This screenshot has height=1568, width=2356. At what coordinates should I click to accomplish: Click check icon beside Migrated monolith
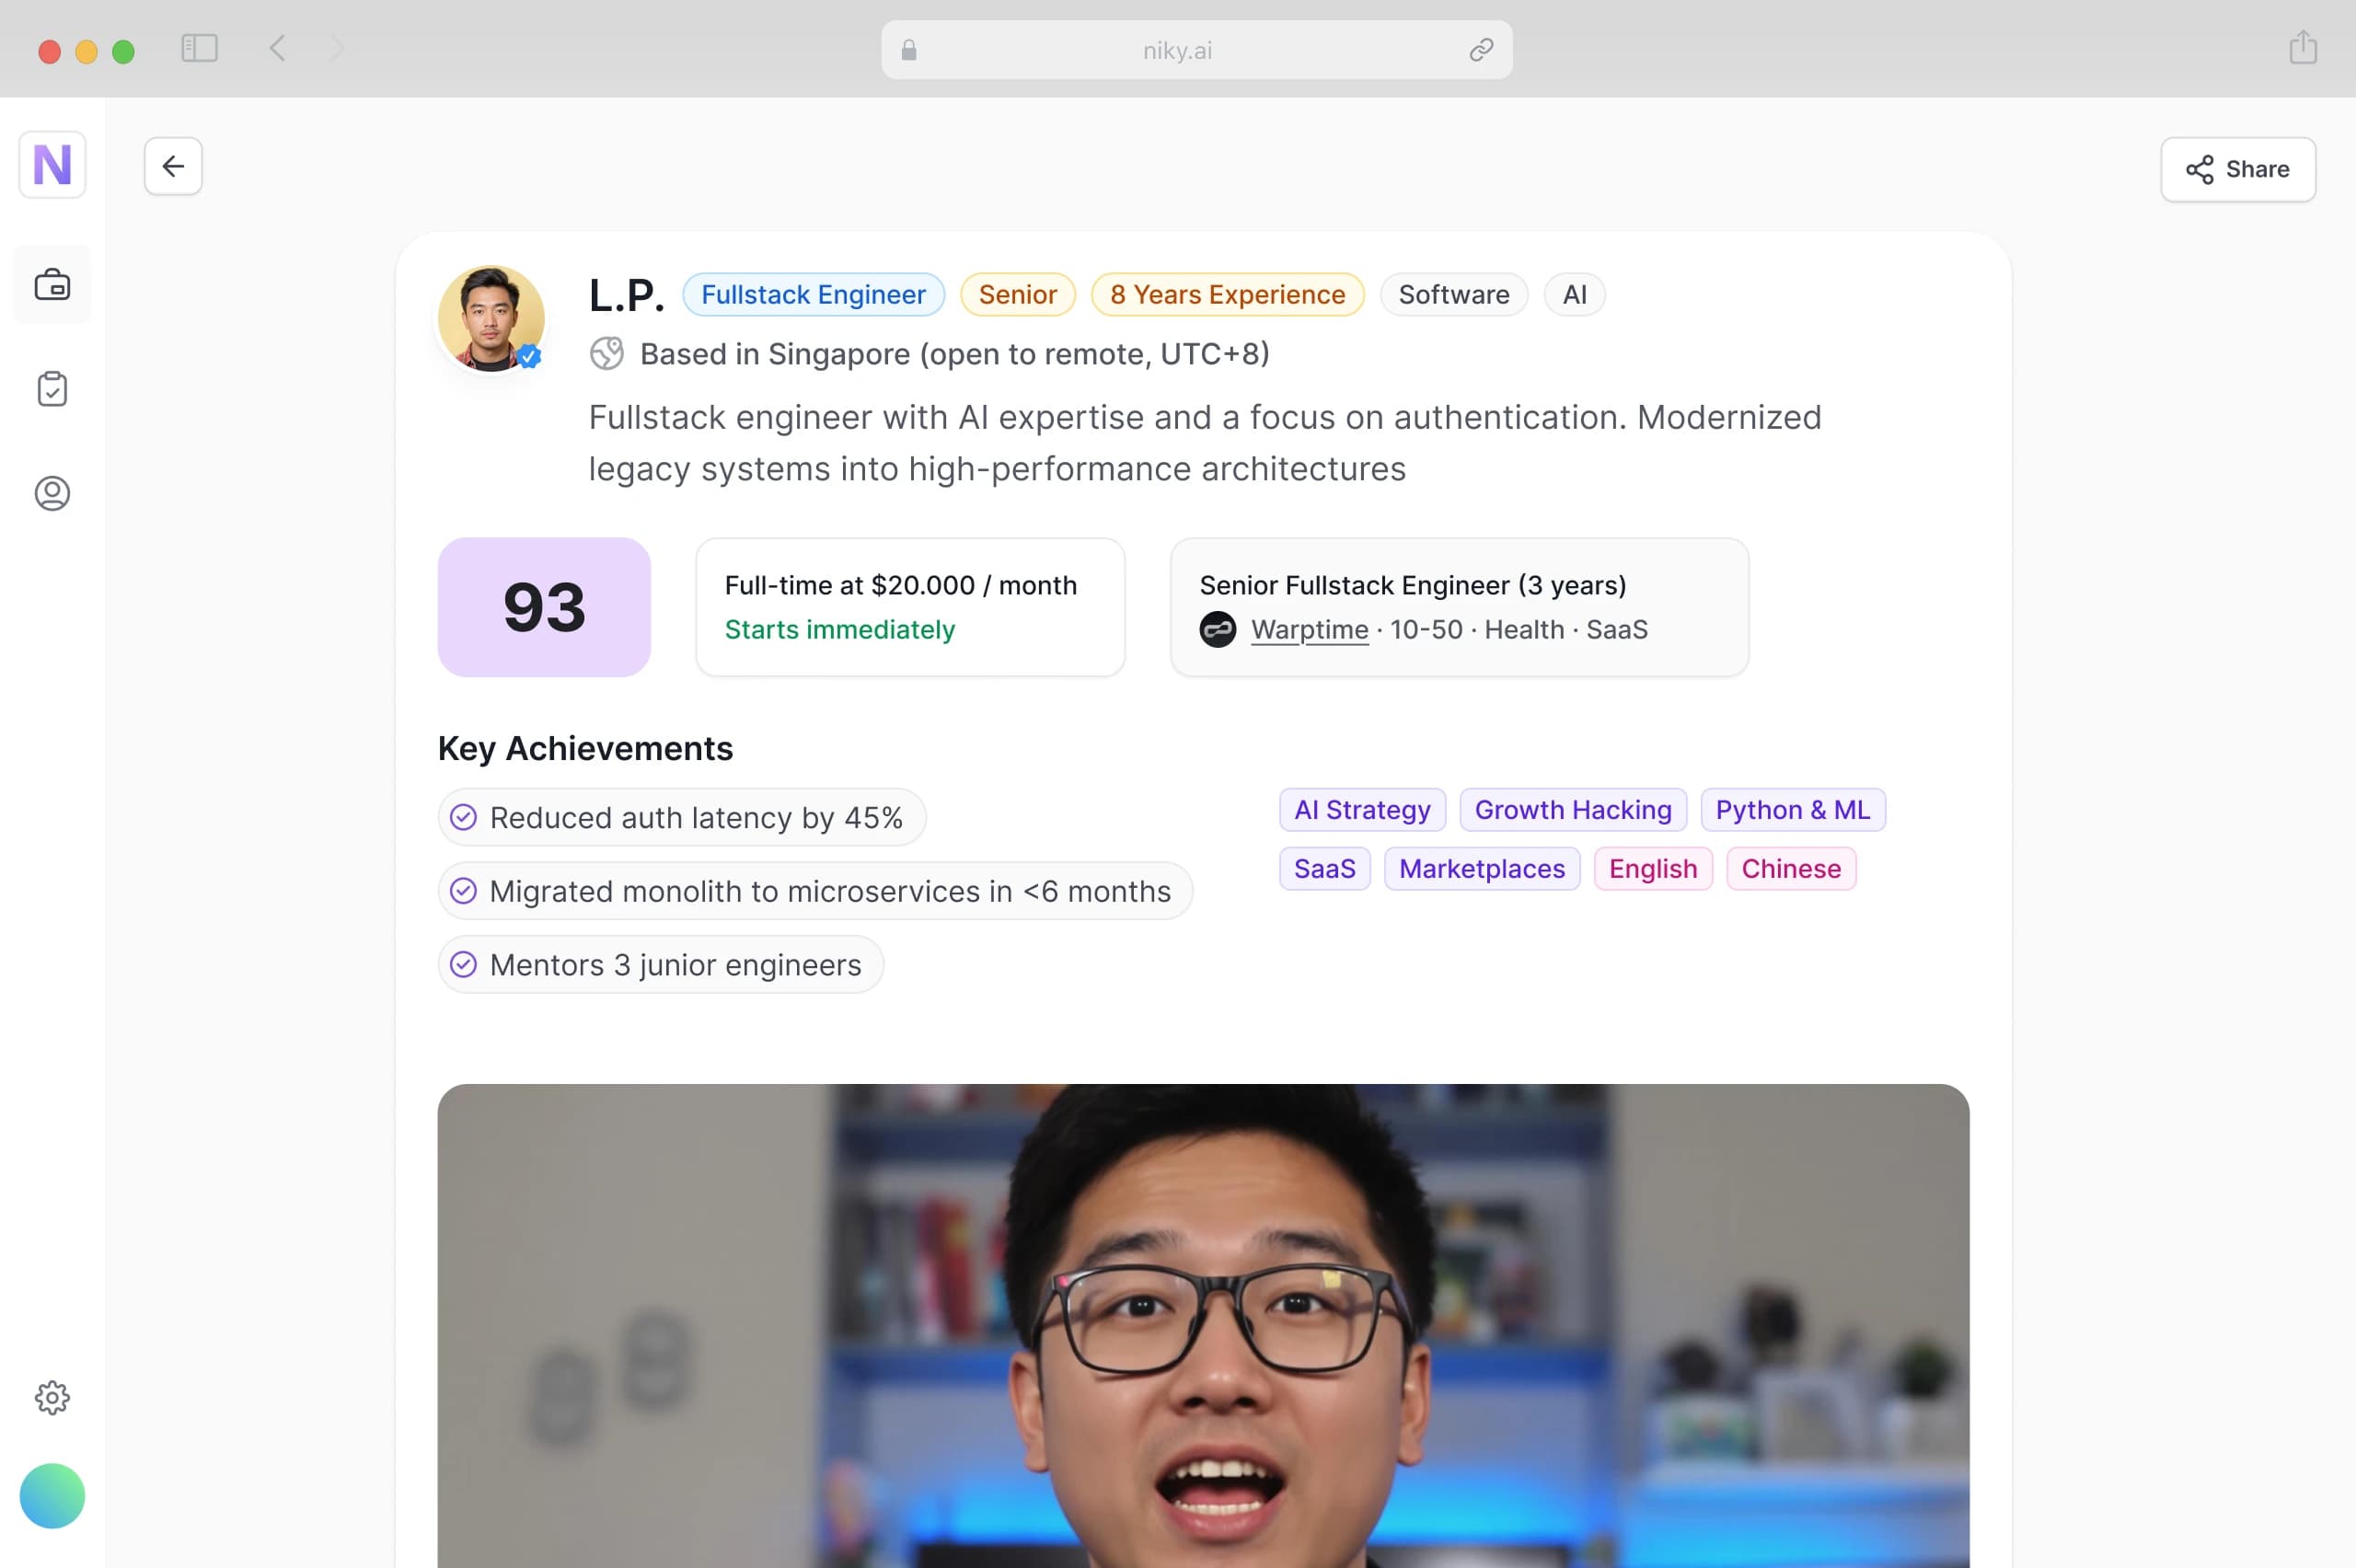coord(463,891)
